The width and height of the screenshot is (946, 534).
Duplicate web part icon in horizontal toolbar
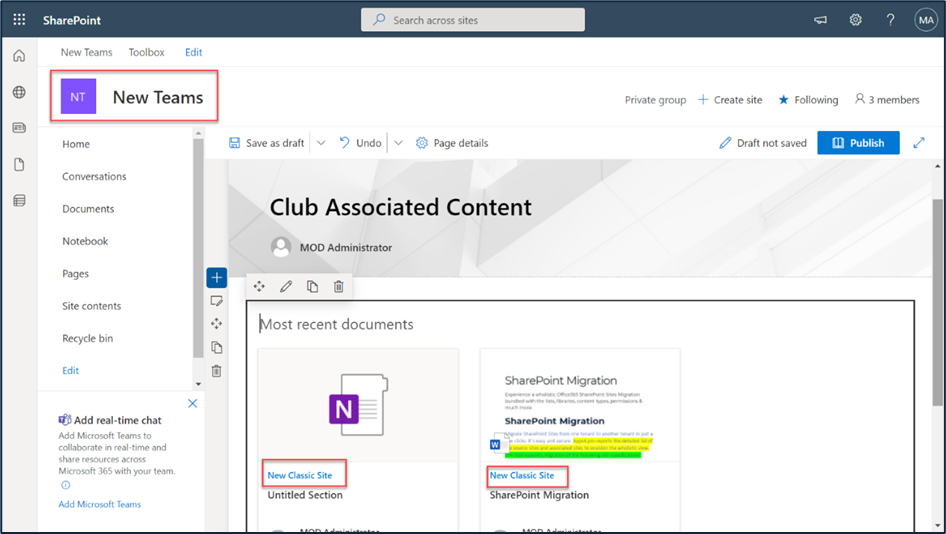tap(312, 287)
